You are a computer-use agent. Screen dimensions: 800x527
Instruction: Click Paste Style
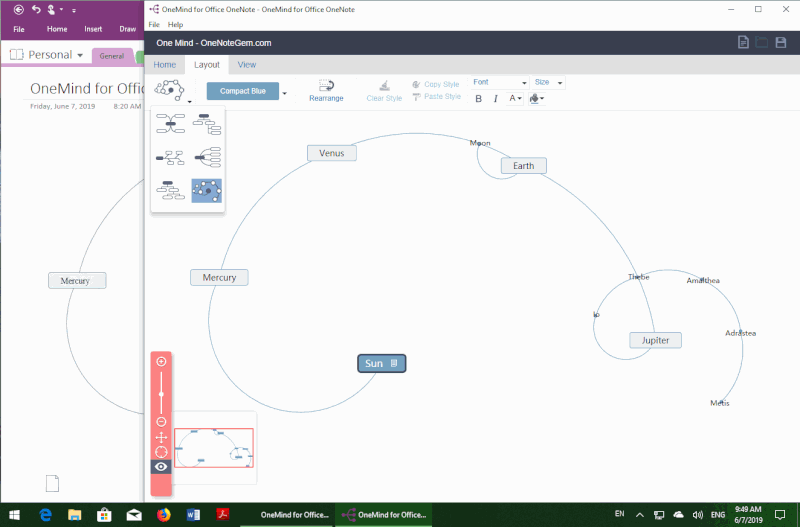pyautogui.click(x=436, y=96)
